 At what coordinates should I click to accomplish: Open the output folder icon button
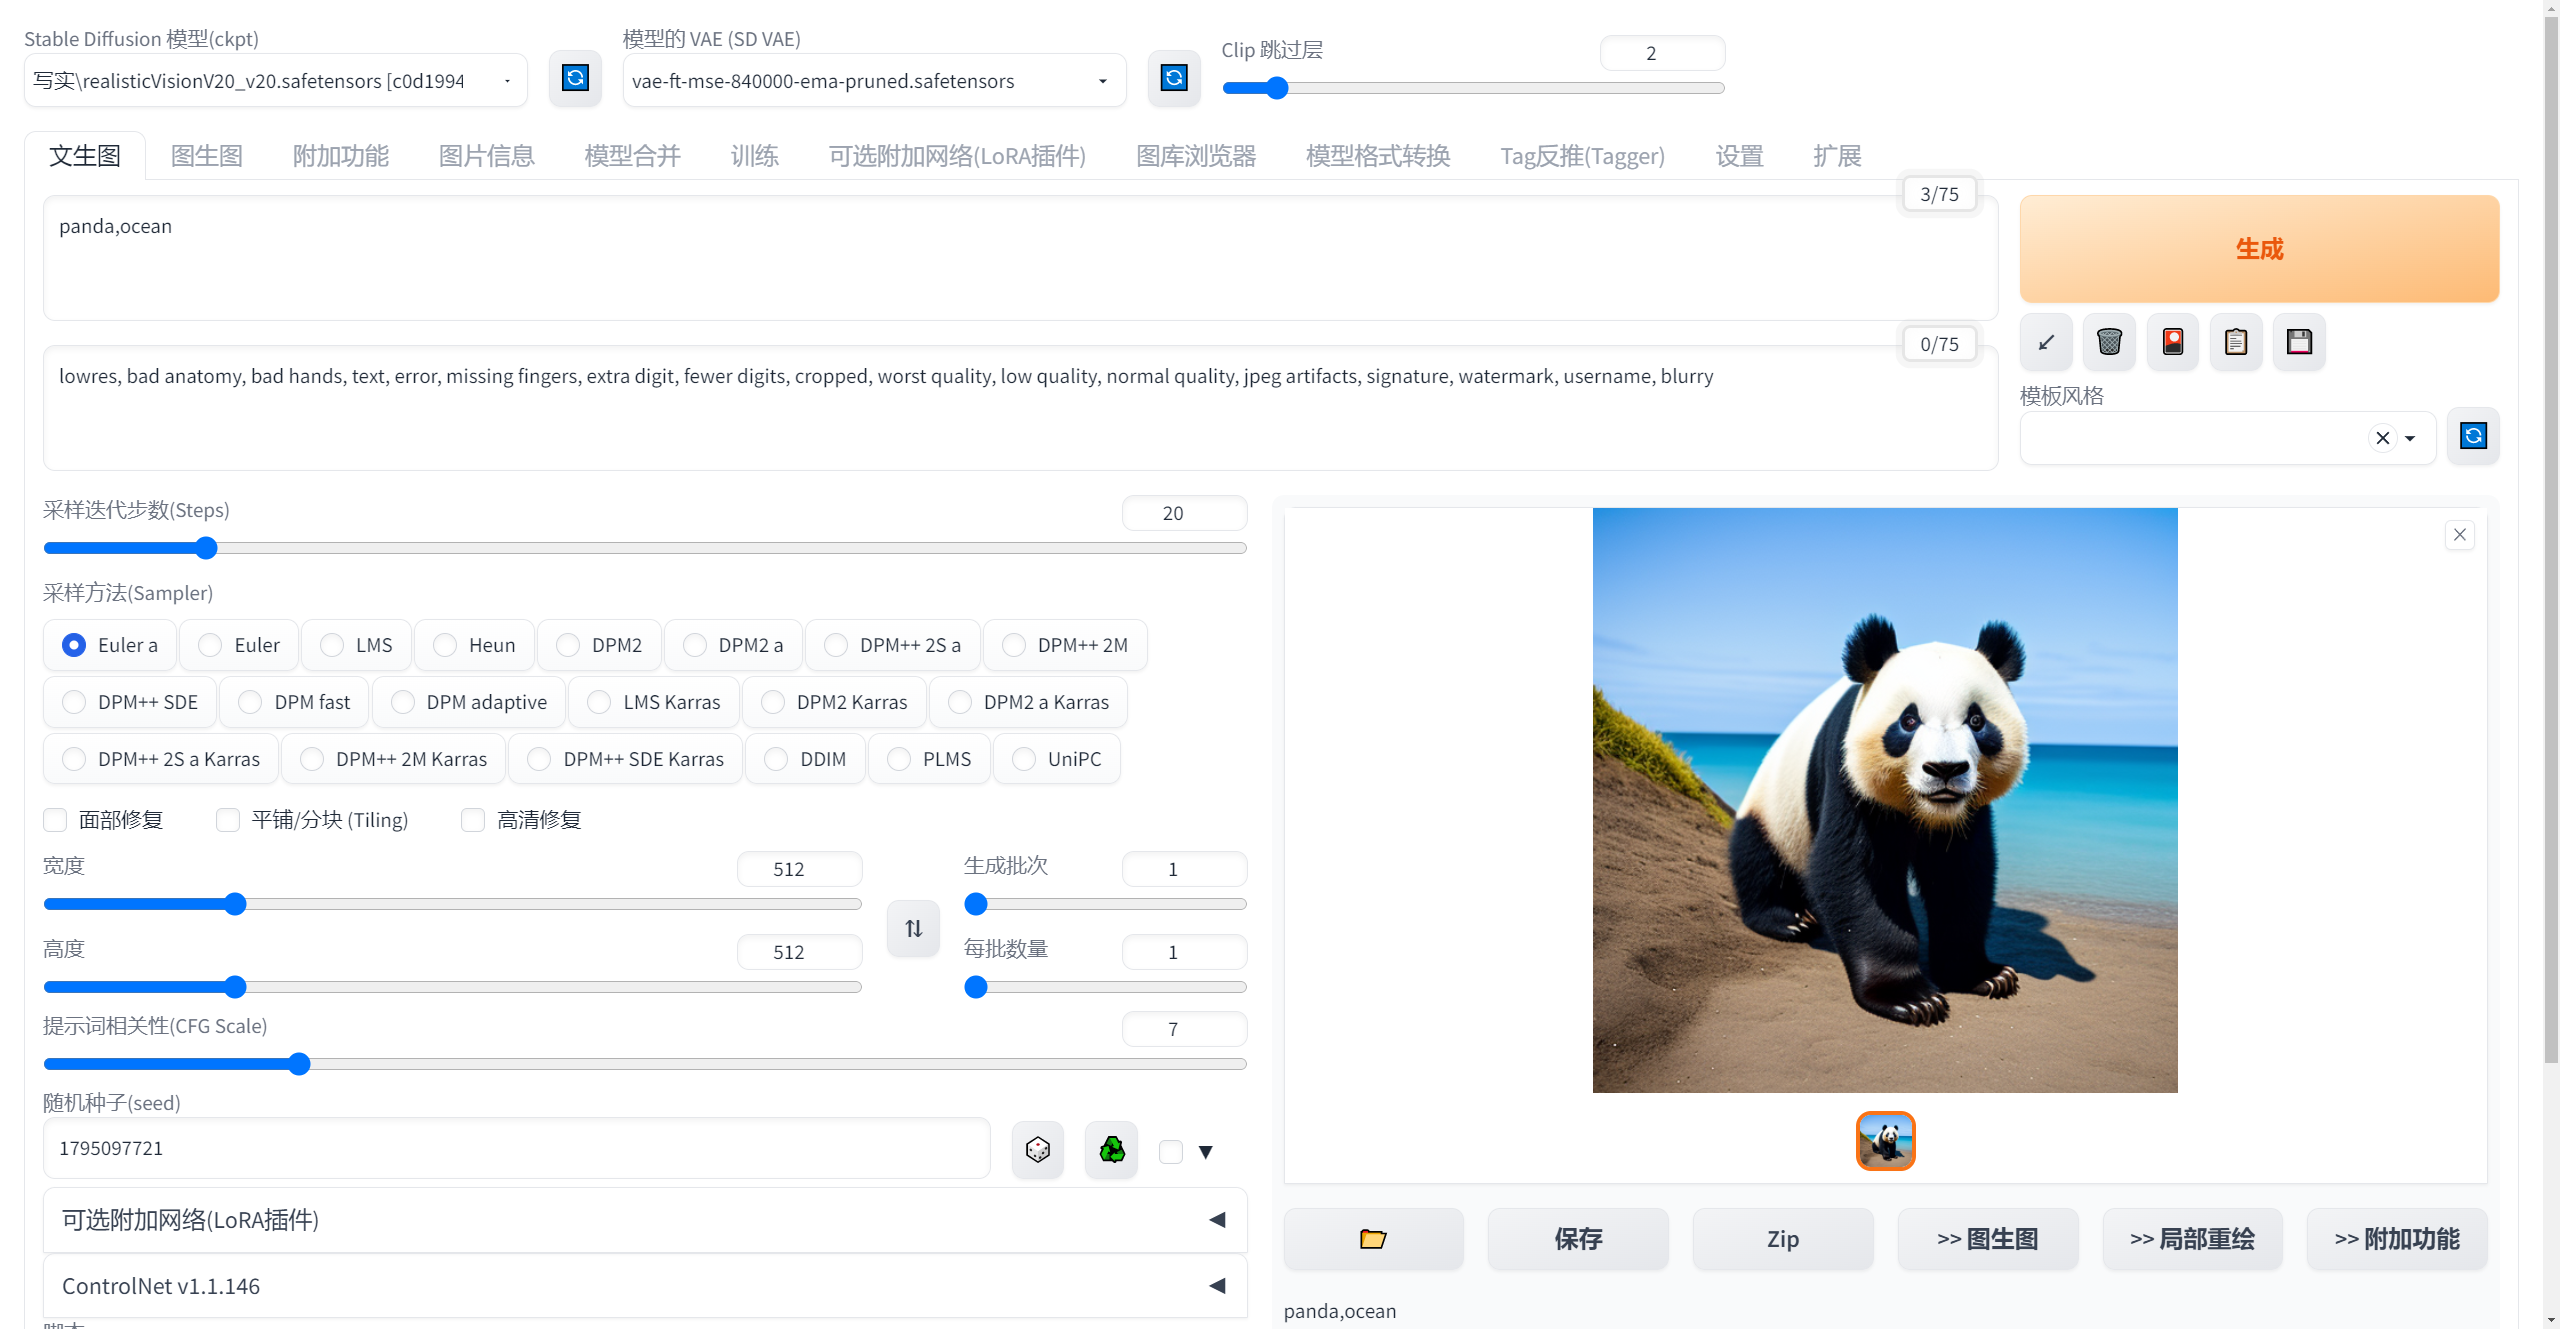tap(1373, 1239)
